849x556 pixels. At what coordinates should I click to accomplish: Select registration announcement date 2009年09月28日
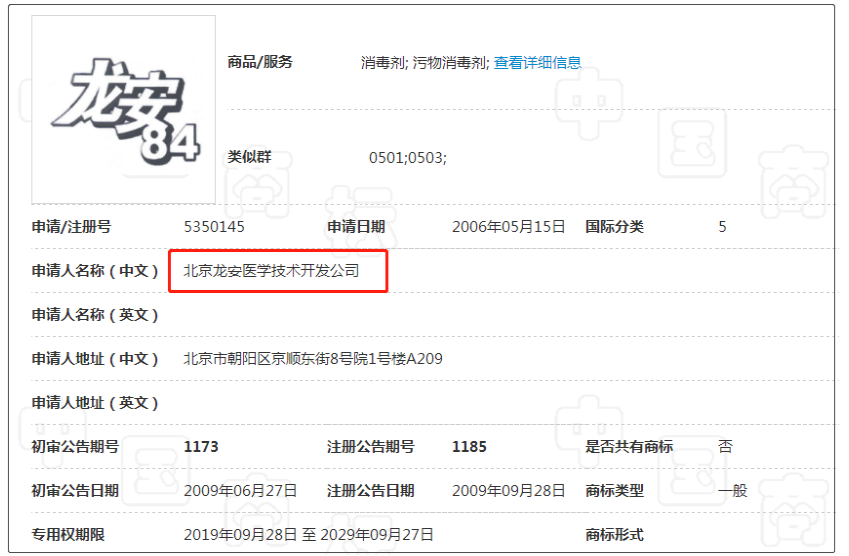[x=508, y=491]
